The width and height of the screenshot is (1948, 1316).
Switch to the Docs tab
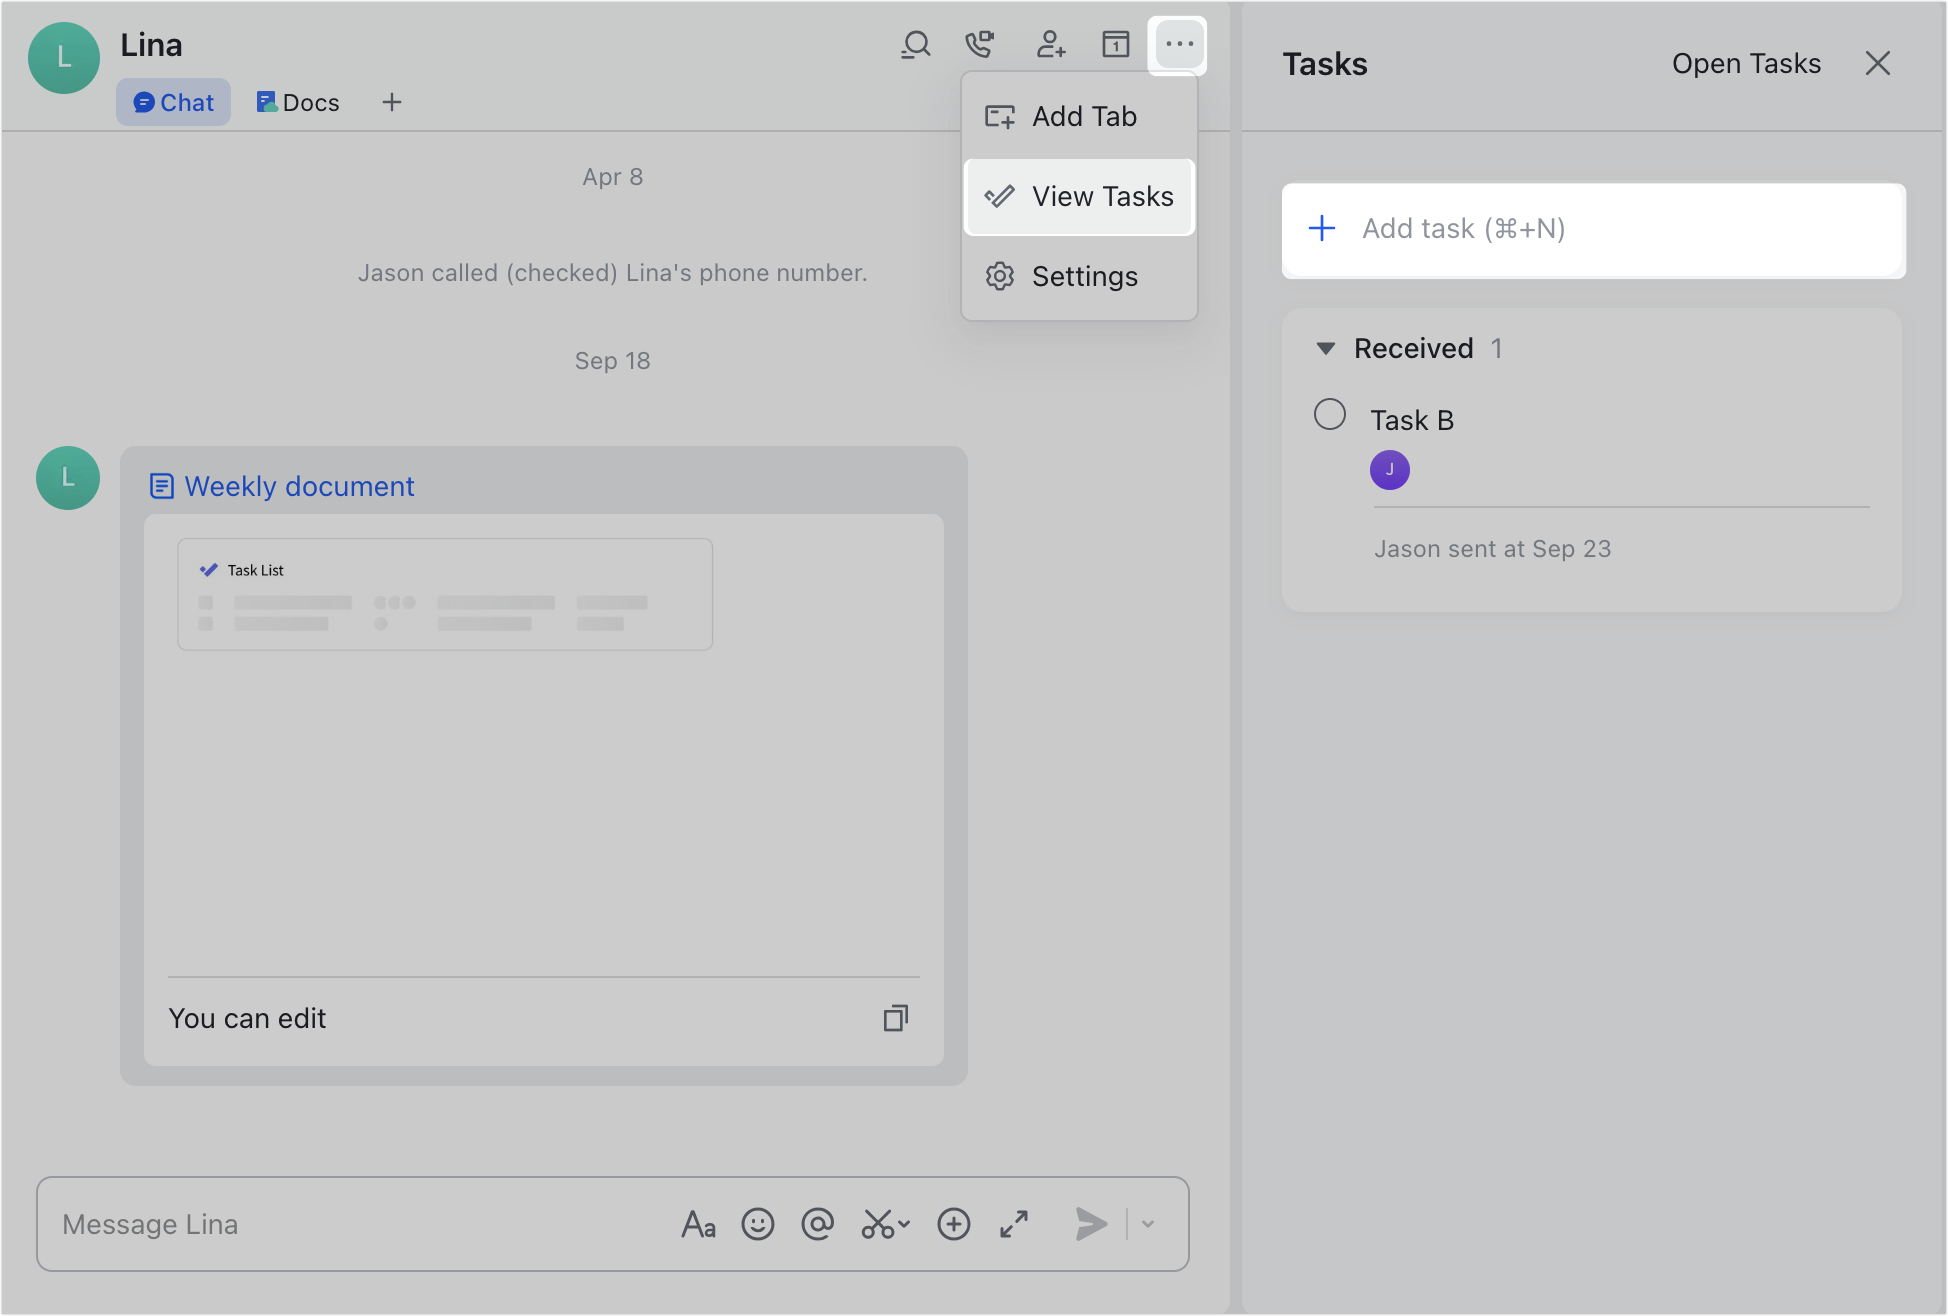tap(297, 101)
